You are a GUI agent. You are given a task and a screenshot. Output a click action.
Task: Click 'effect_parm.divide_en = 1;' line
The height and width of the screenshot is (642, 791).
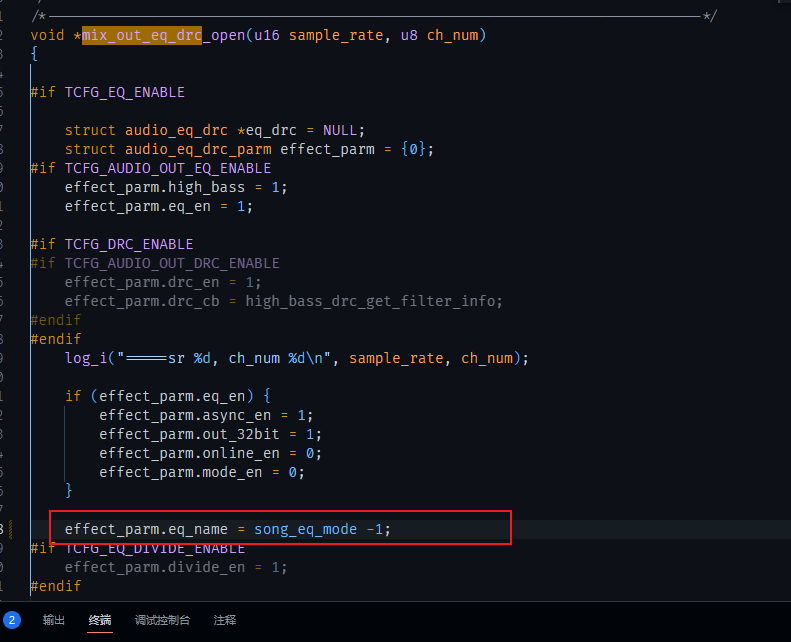[176, 567]
